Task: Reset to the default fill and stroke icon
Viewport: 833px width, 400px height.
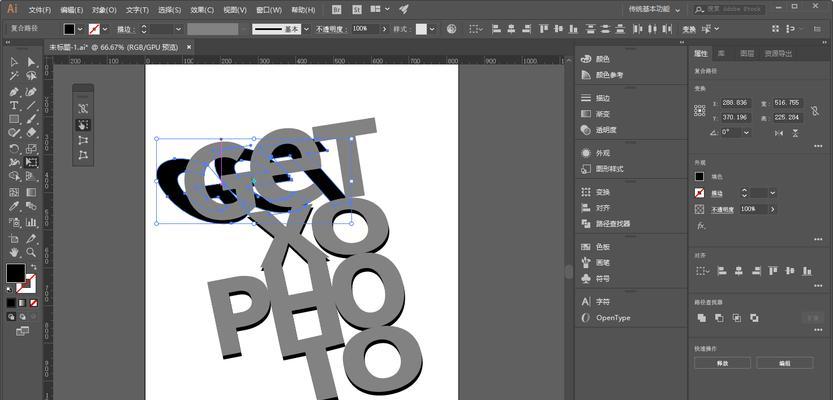Action: click(10, 290)
